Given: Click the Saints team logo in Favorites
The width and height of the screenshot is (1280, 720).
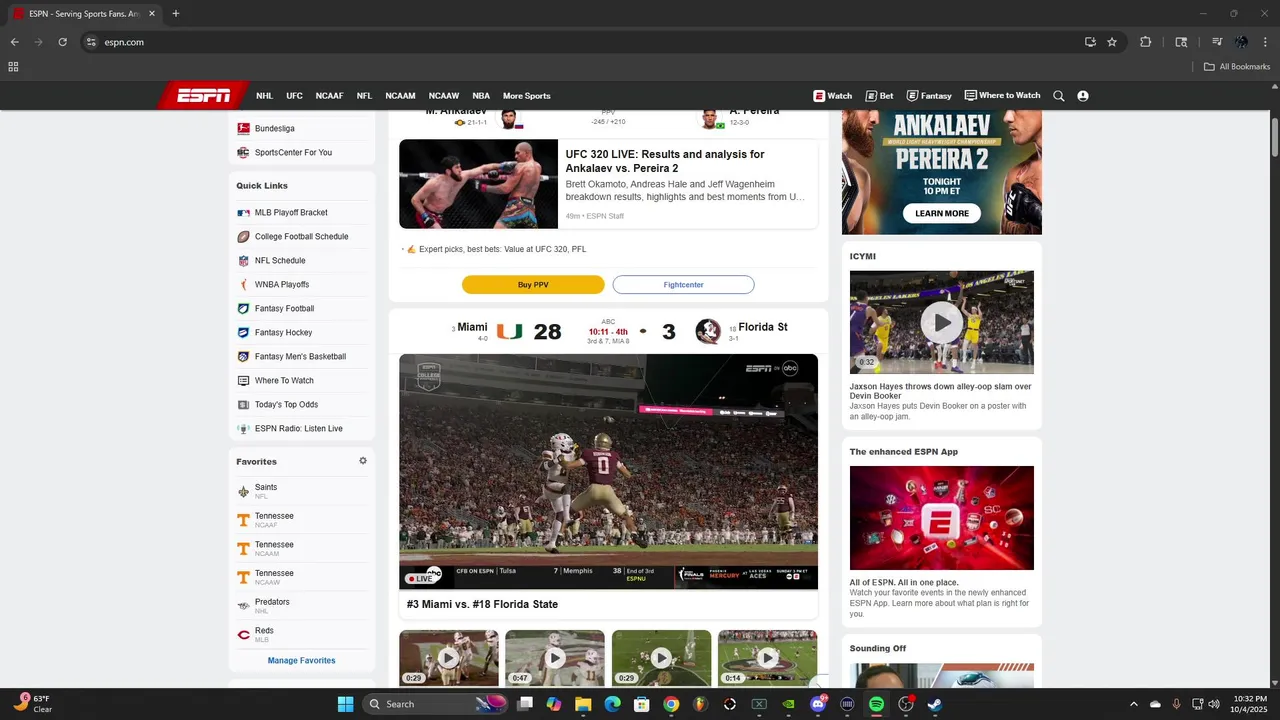Looking at the screenshot, I should tap(243, 491).
